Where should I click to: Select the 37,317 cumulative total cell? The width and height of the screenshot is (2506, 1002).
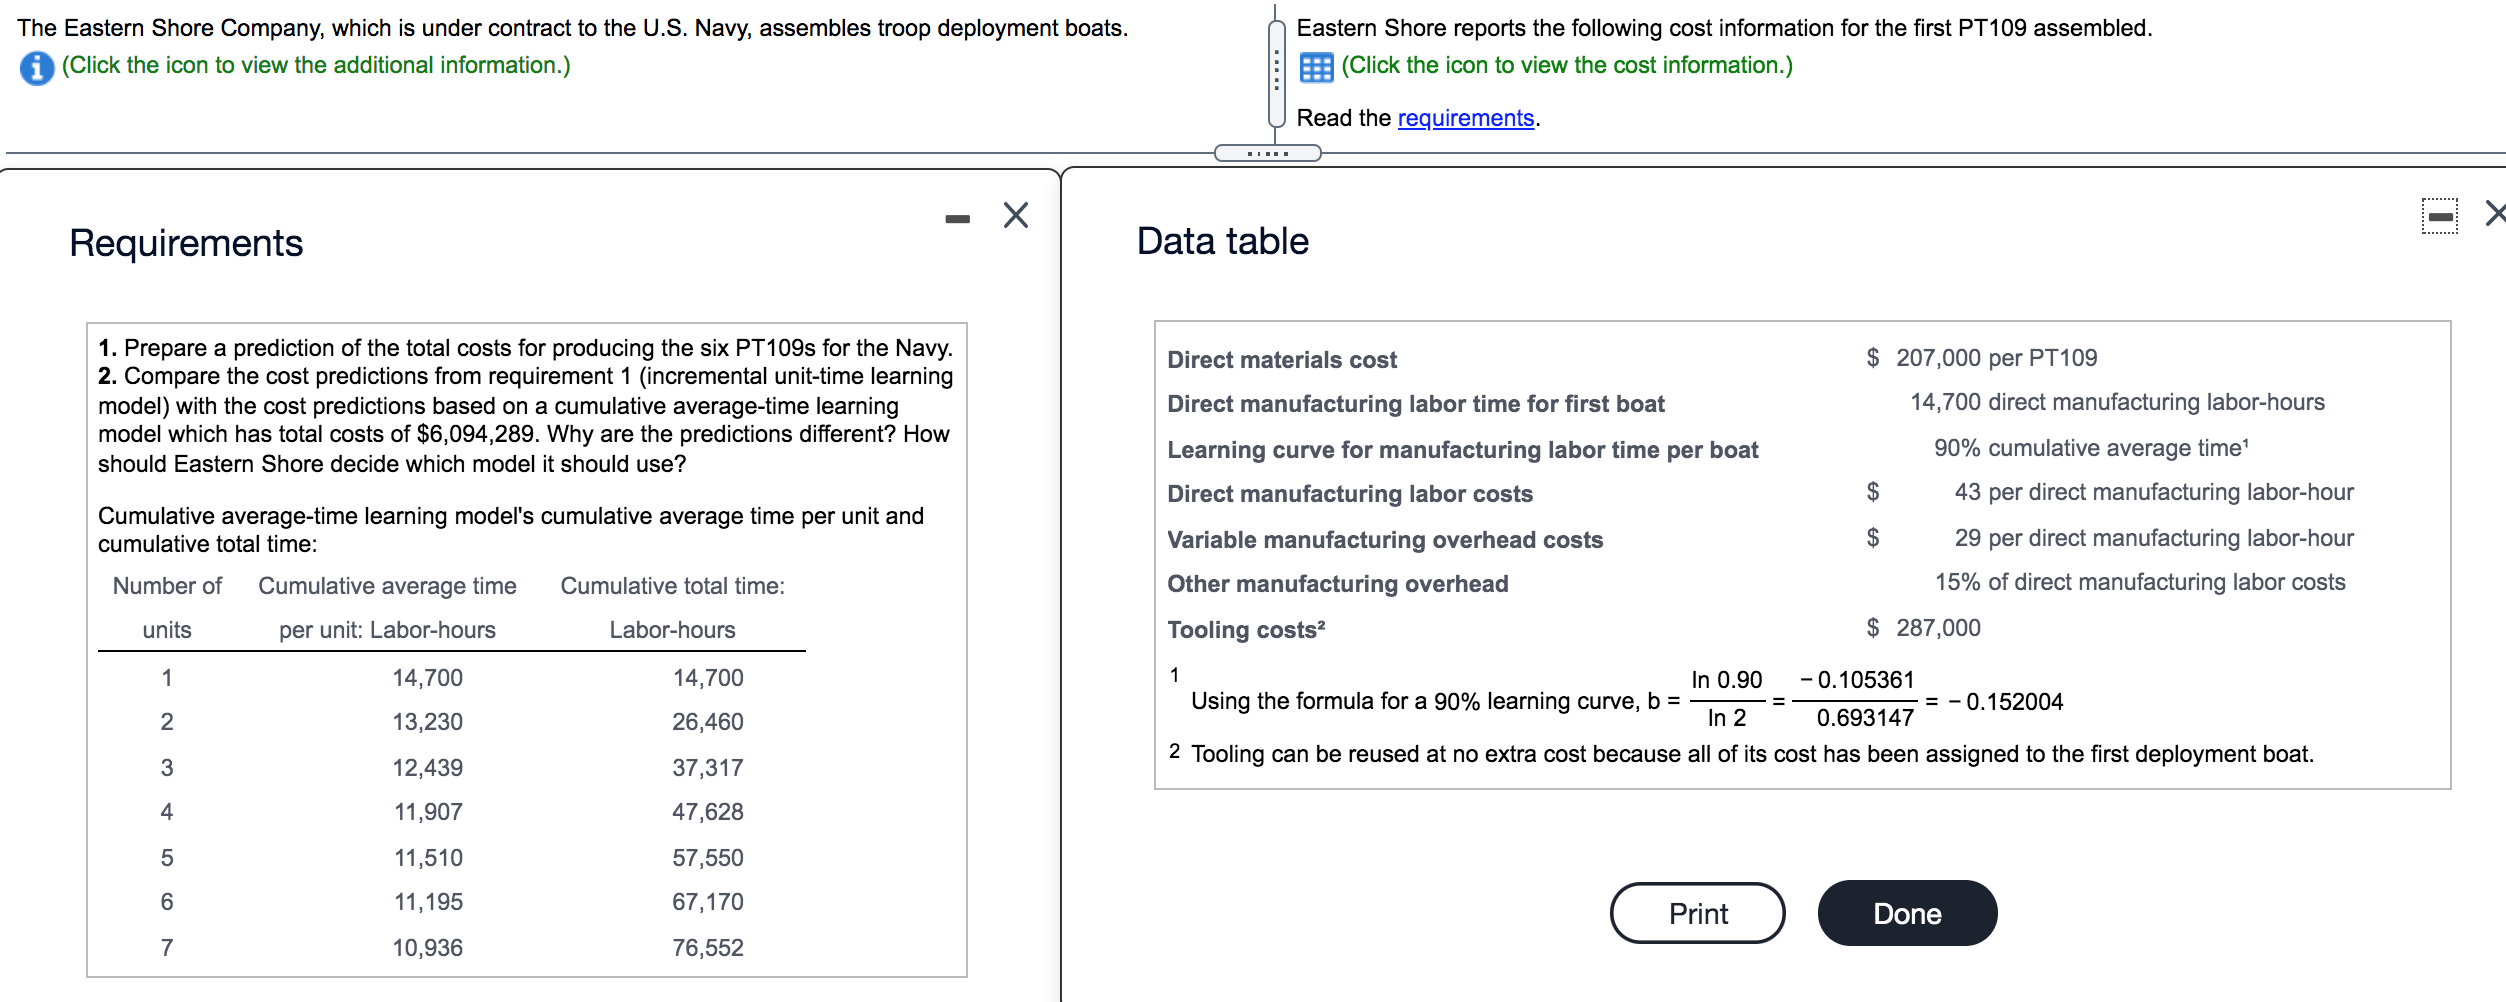[707, 768]
